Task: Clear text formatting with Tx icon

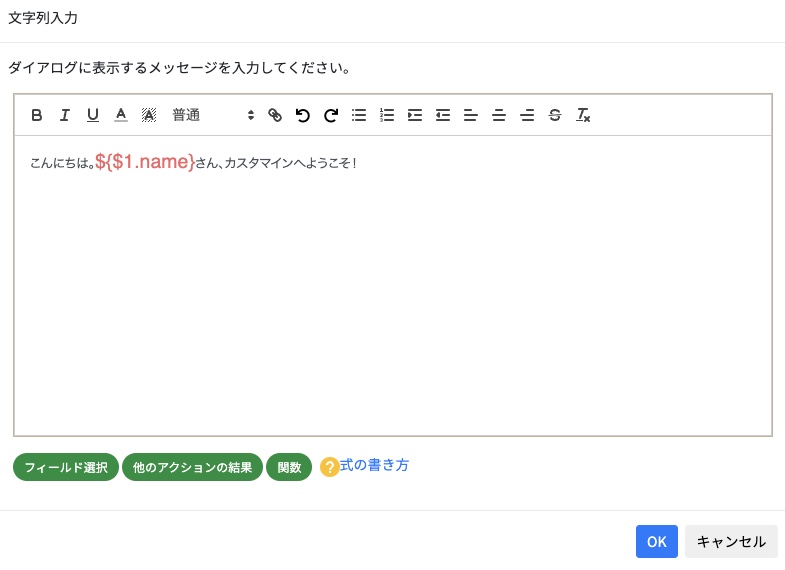Action: (583, 115)
